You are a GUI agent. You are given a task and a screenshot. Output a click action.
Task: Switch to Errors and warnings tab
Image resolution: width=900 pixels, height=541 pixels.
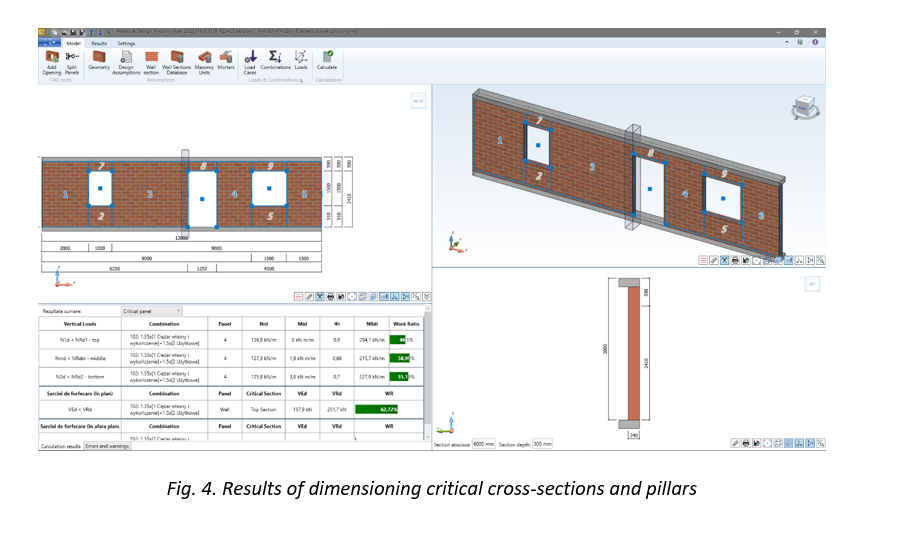108,446
